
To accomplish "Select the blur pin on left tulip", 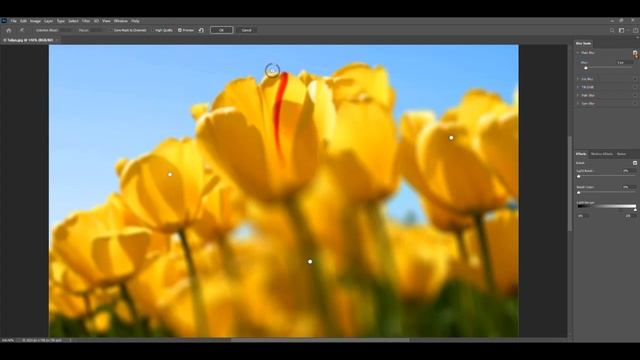I will 170,174.
